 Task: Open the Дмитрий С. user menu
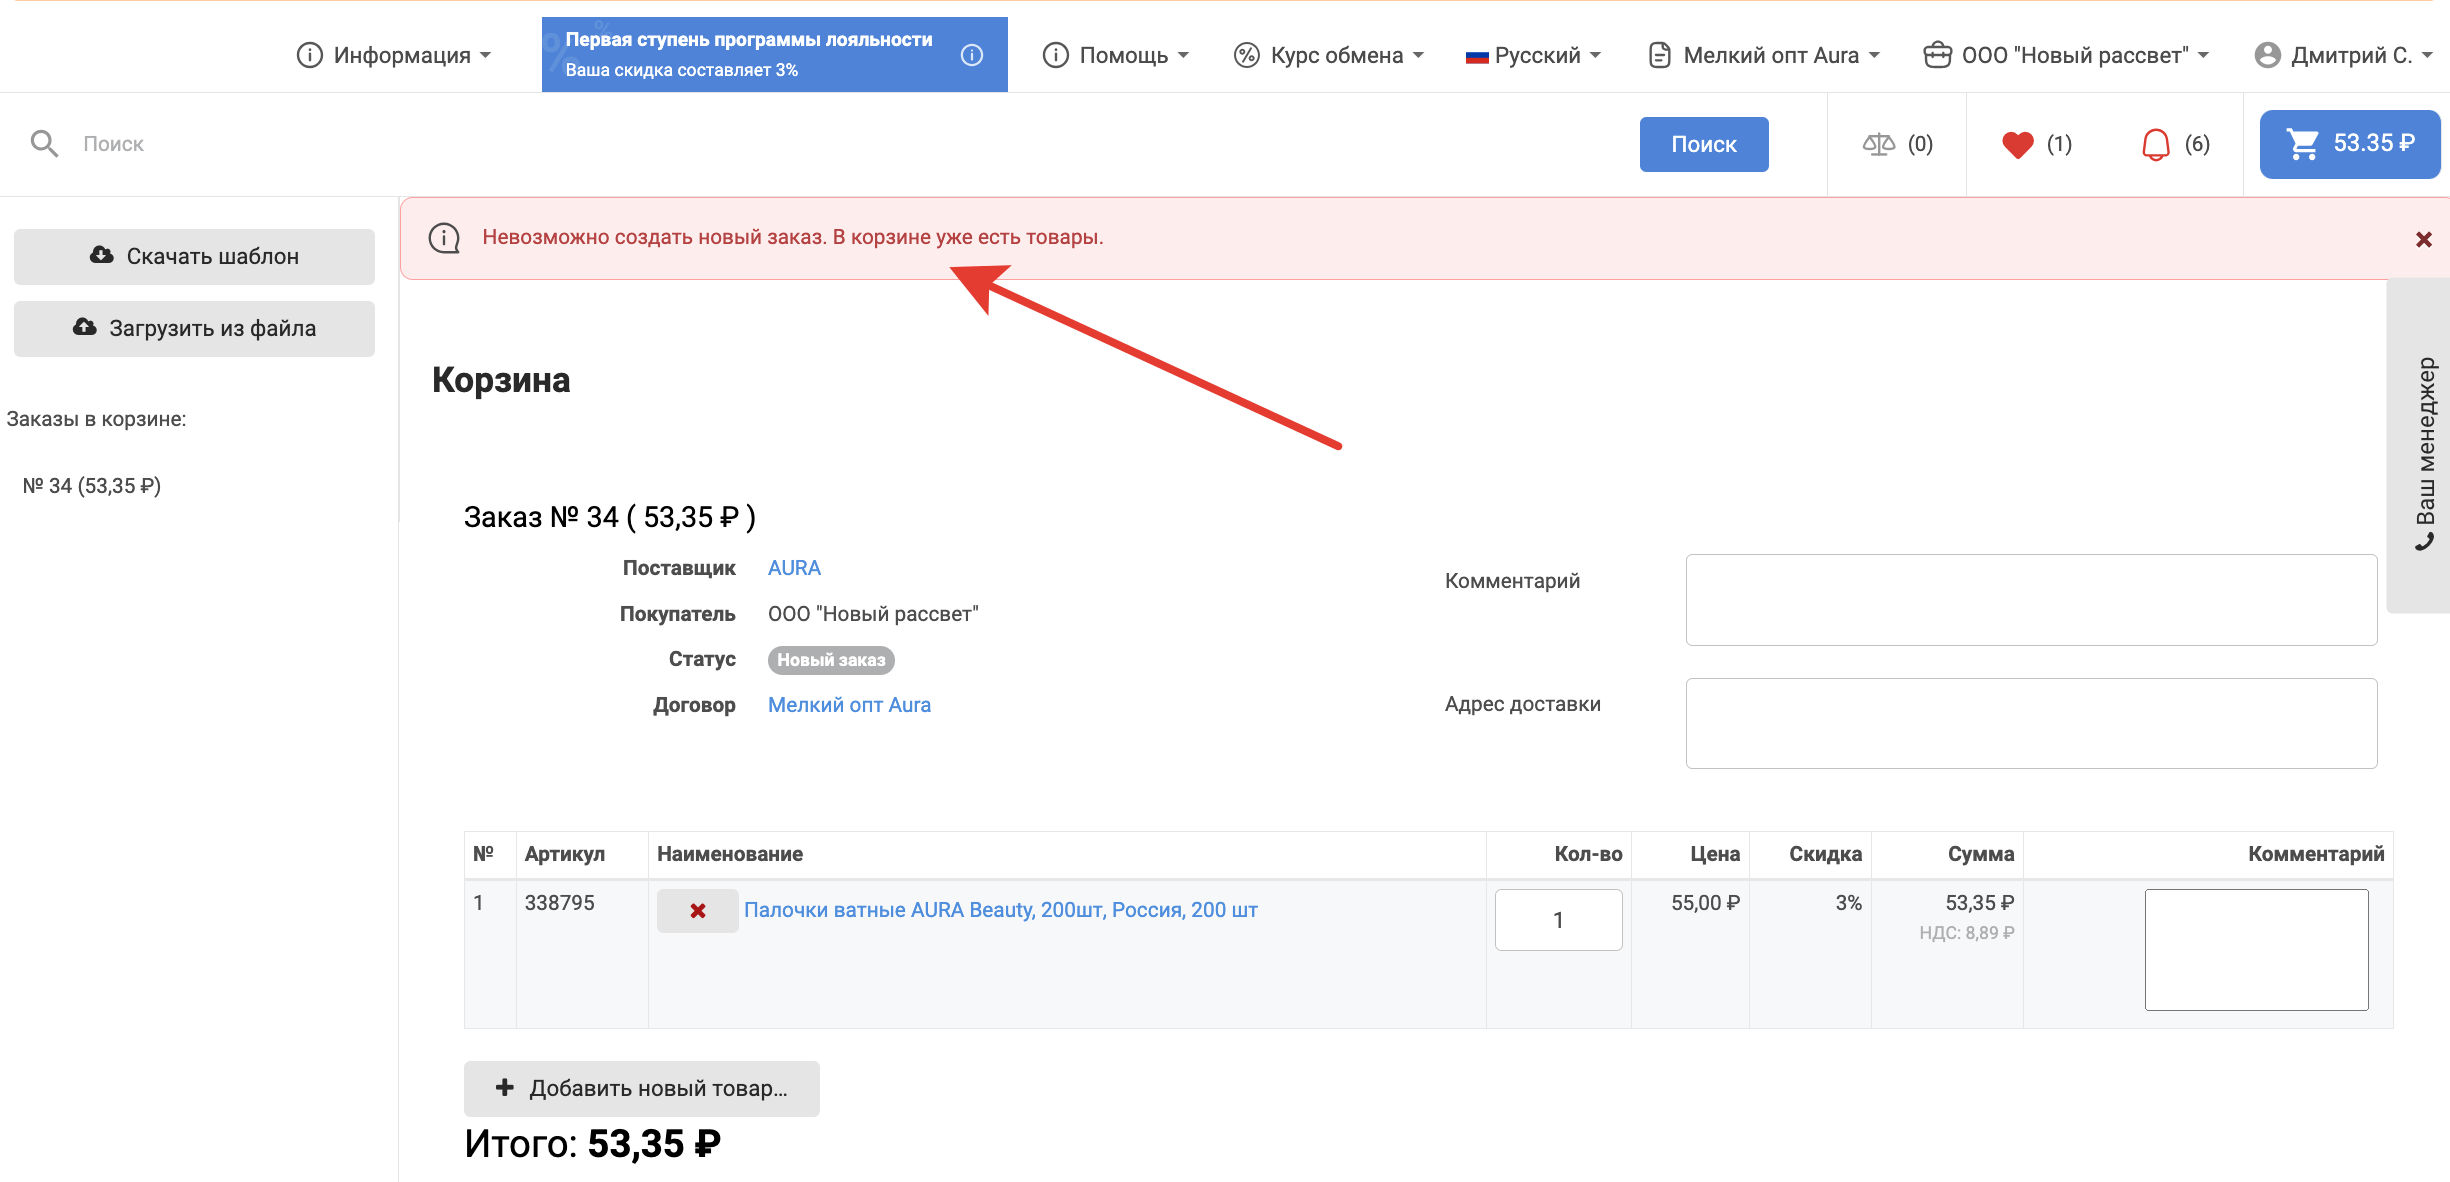pos(2343,55)
